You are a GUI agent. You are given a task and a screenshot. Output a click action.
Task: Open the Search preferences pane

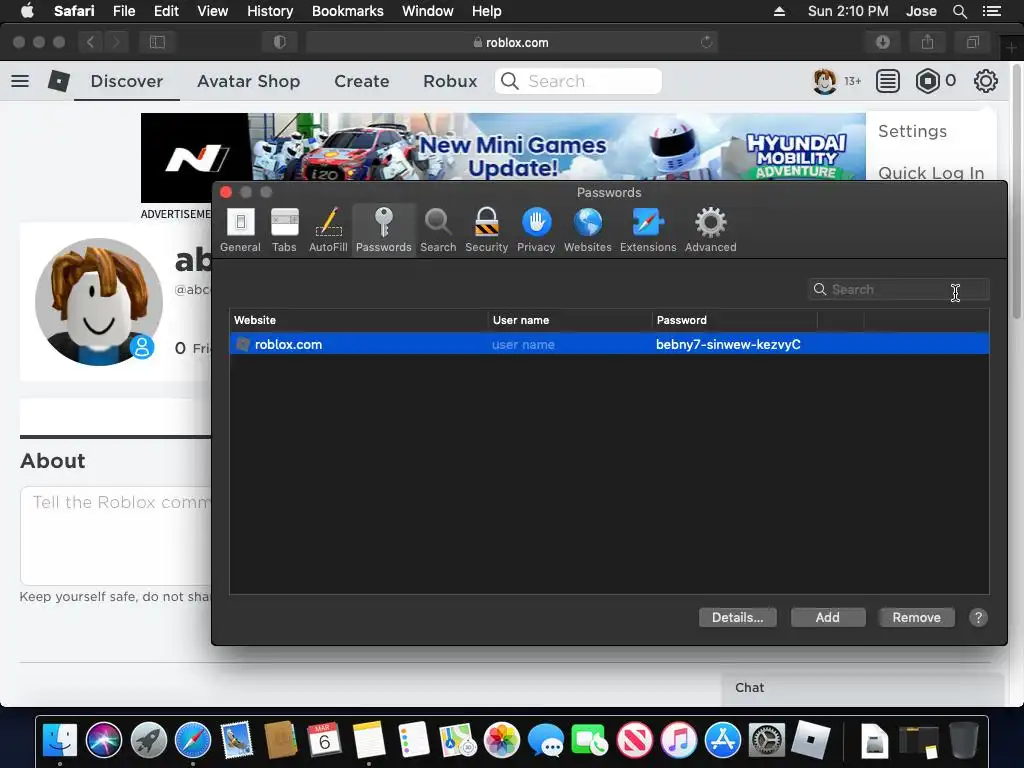tap(438, 230)
